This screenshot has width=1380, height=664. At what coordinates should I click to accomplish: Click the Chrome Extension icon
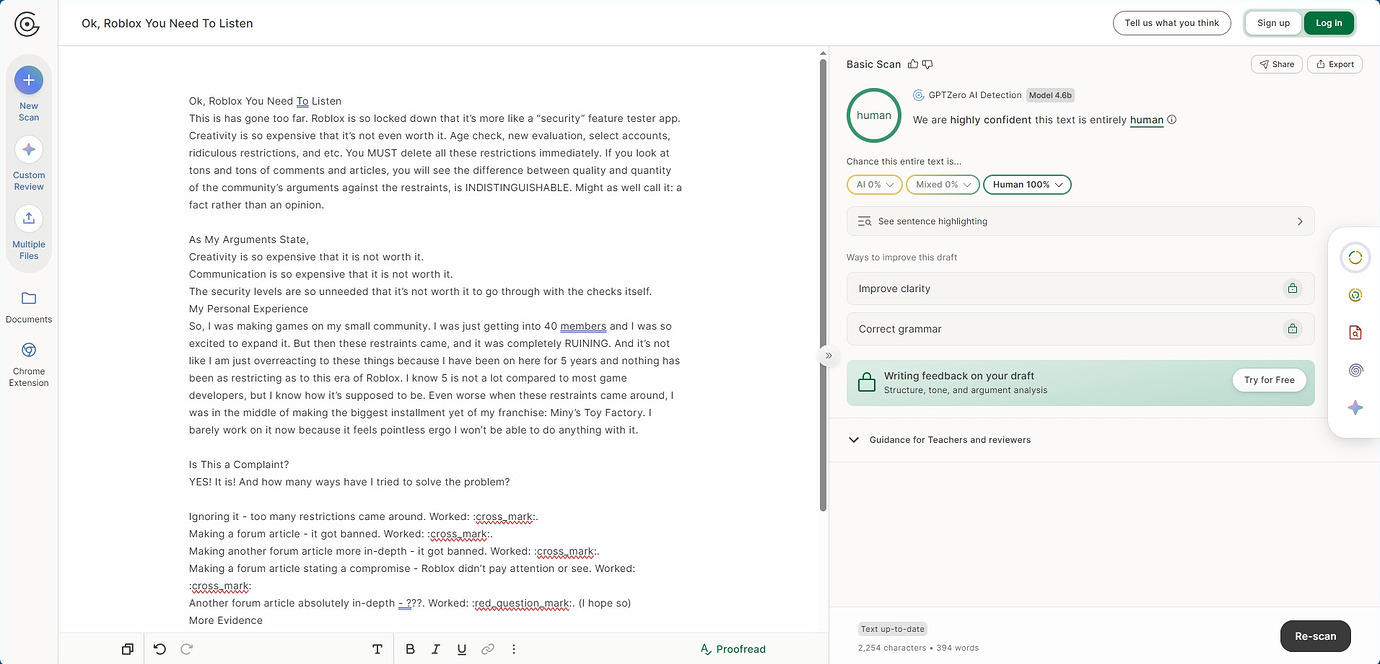(29, 350)
